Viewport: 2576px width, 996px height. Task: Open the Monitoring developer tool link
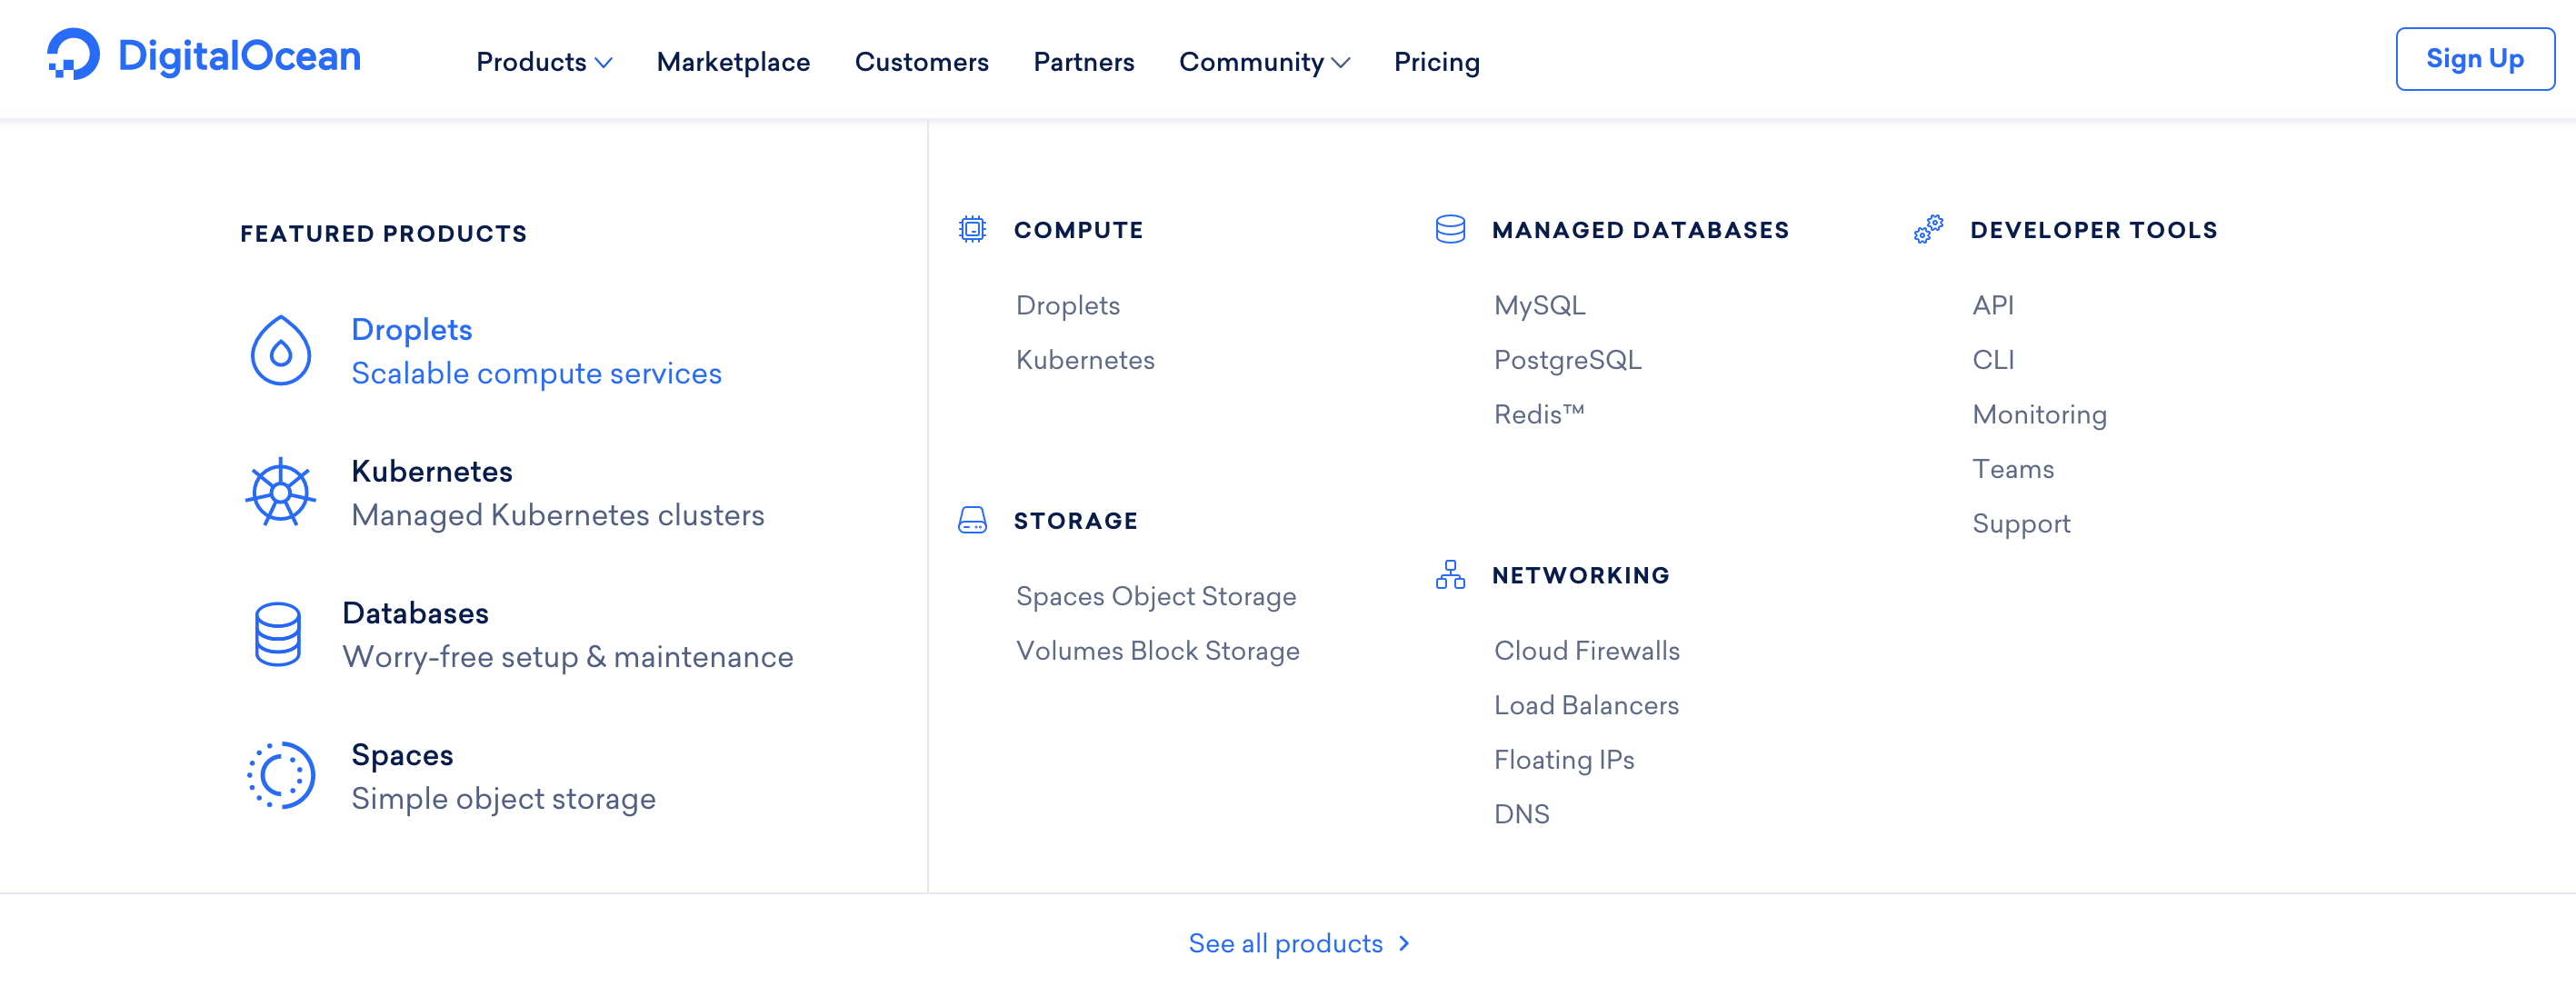click(x=2039, y=414)
